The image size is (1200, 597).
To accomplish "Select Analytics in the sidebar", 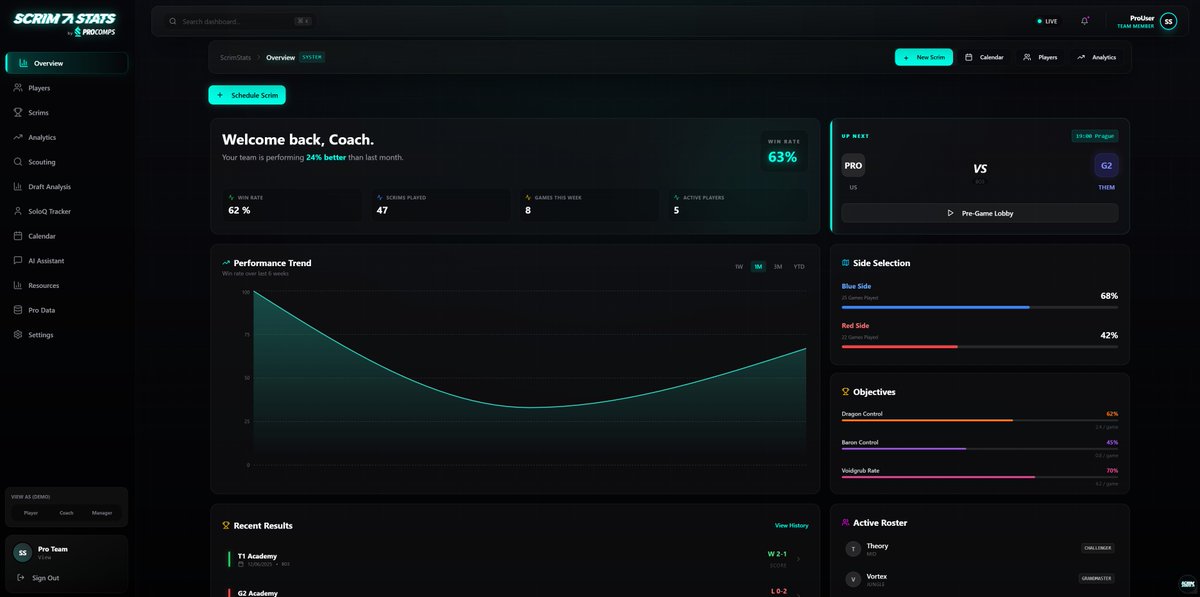I will (66, 137).
